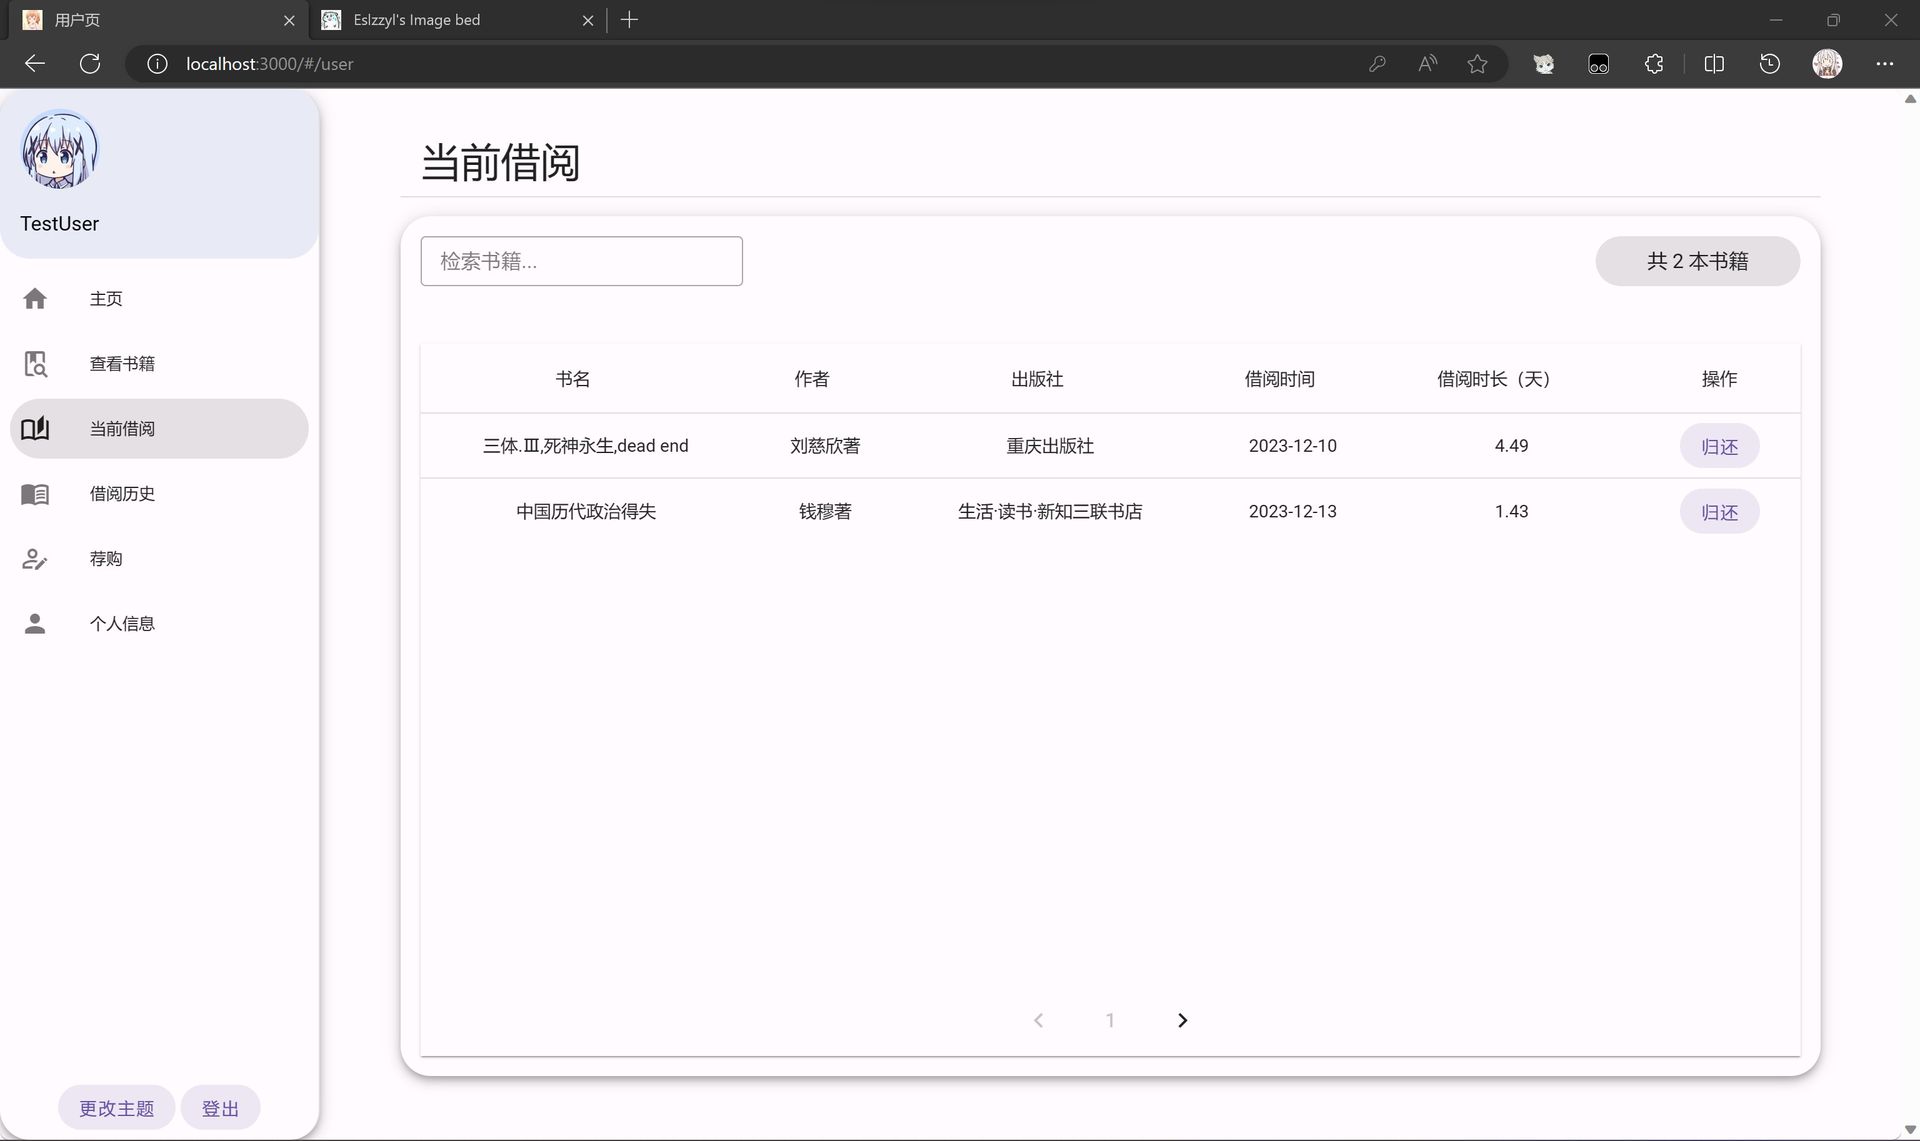This screenshot has height=1141, width=1920.
Task: Click the 作者 column header
Action: 811,379
